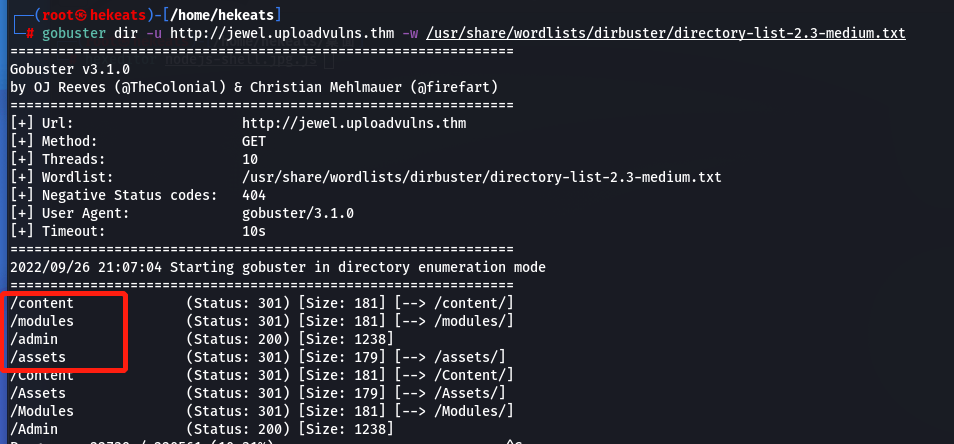Click the Gobuster v3.1.0 version line

(68, 69)
